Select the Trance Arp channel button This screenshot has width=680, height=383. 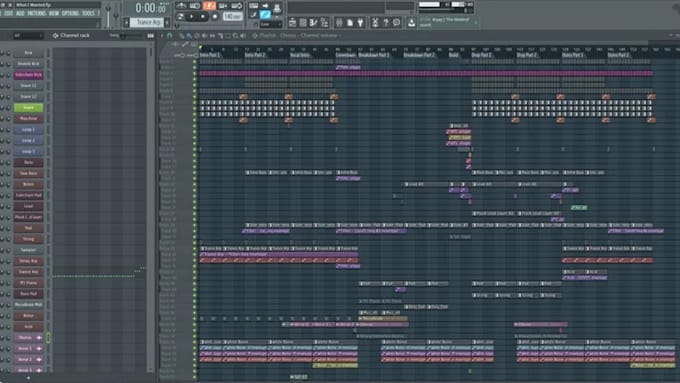coord(28,272)
